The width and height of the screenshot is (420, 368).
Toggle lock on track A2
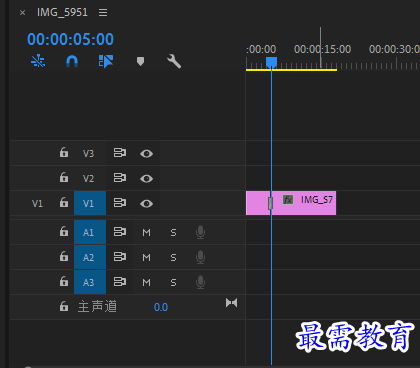64,257
